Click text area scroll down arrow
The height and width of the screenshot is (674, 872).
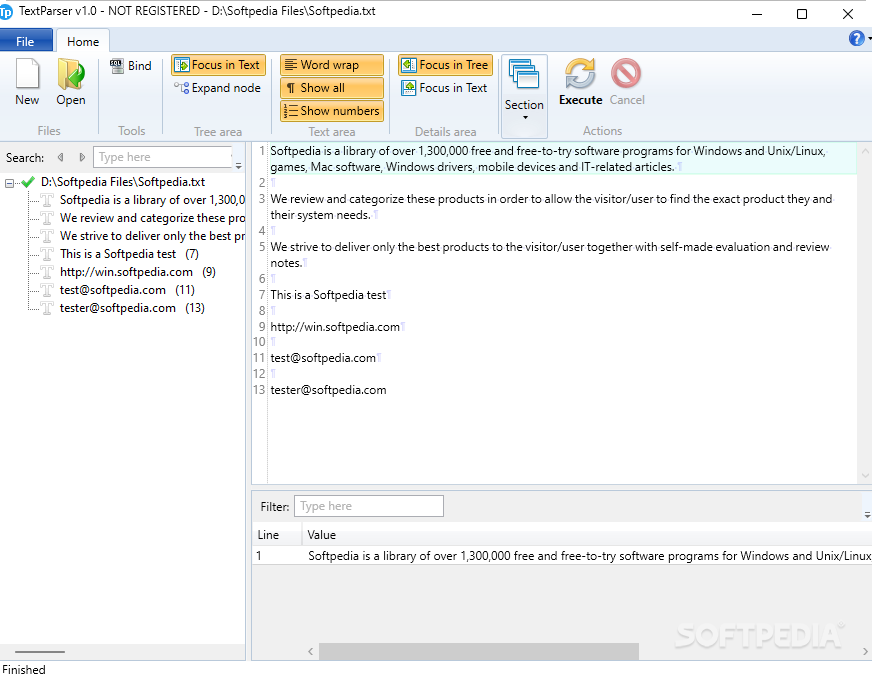(865, 475)
